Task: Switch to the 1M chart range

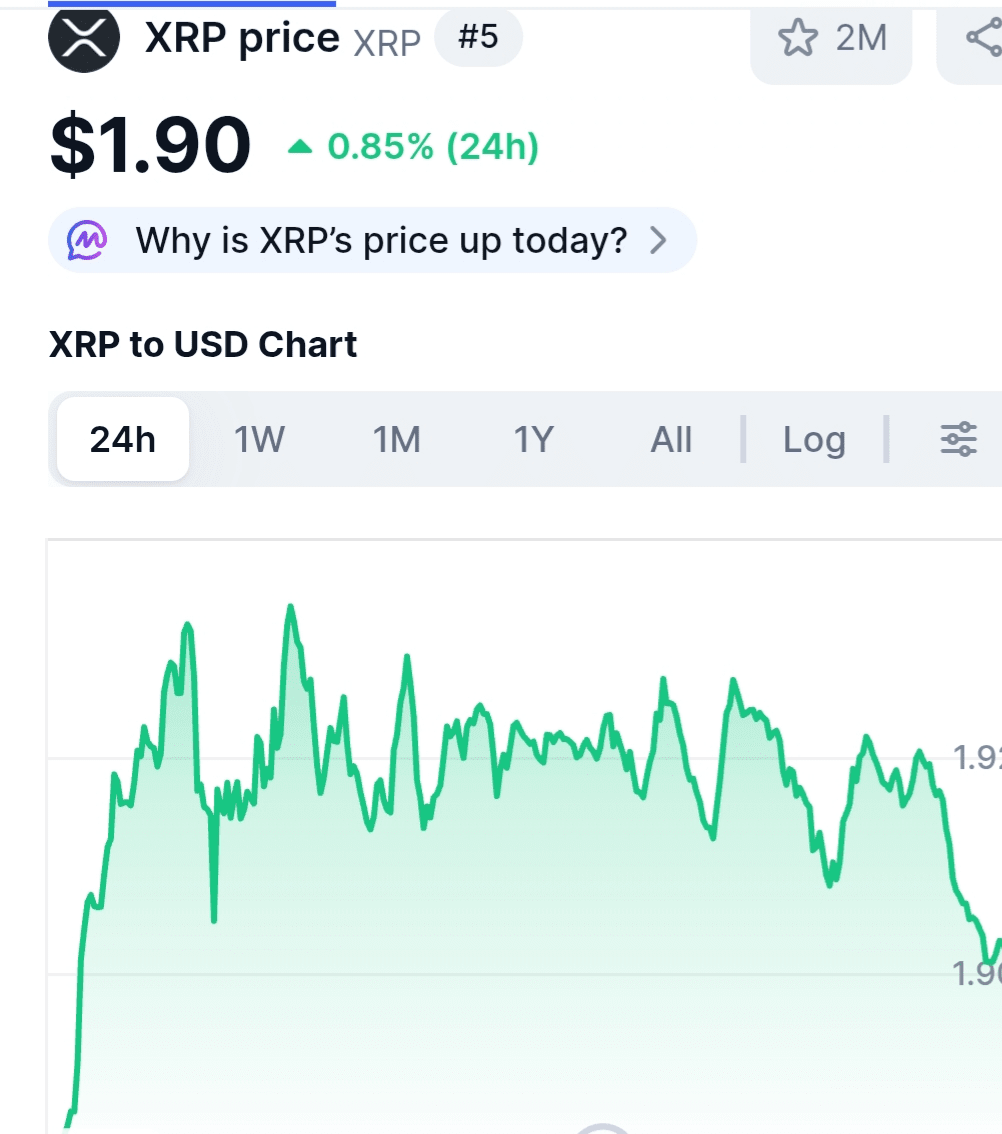Action: (397, 439)
